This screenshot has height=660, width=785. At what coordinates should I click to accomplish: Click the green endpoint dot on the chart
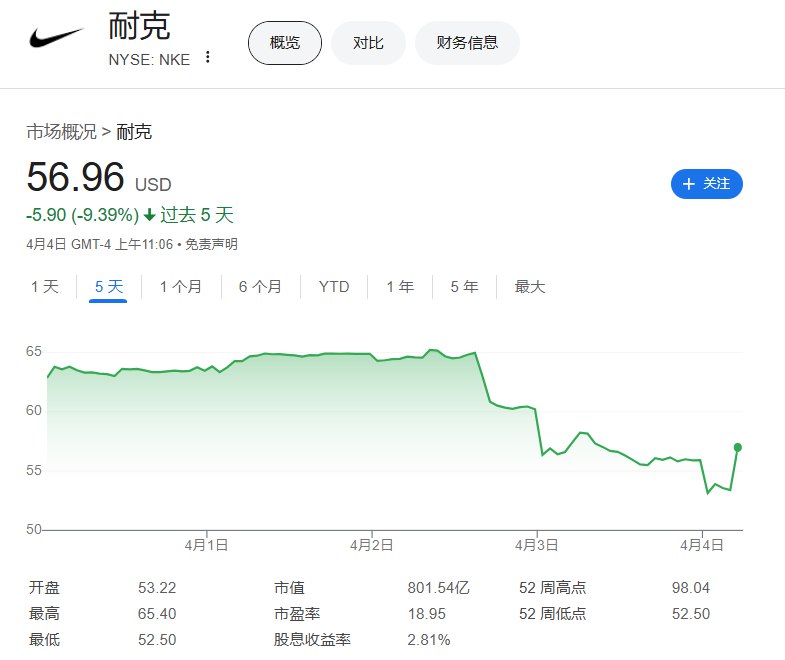tap(737, 447)
